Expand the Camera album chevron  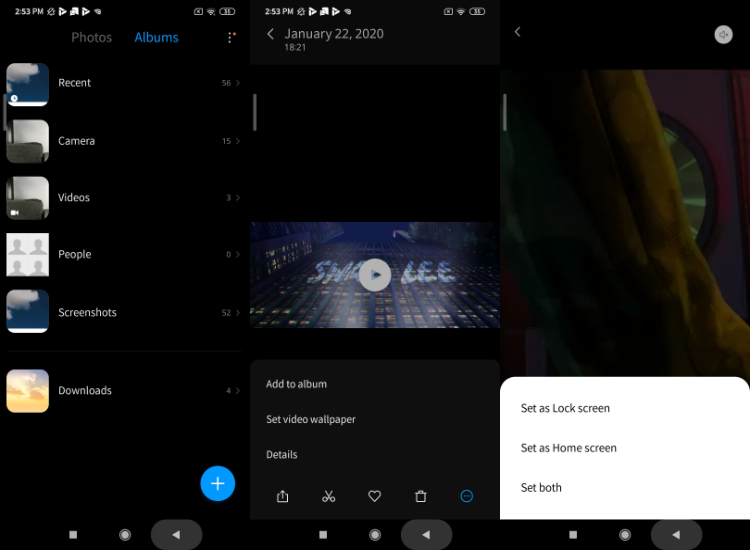pyautogui.click(x=238, y=141)
